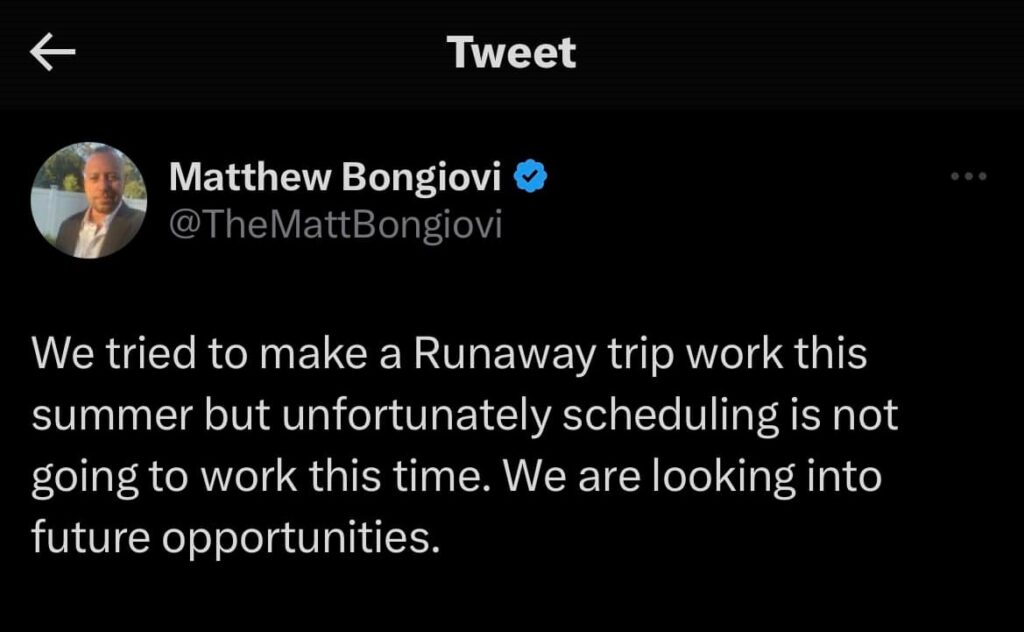Open profile via "Matthew Bongiovi" display name
This screenshot has width=1024, height=632.
335,177
